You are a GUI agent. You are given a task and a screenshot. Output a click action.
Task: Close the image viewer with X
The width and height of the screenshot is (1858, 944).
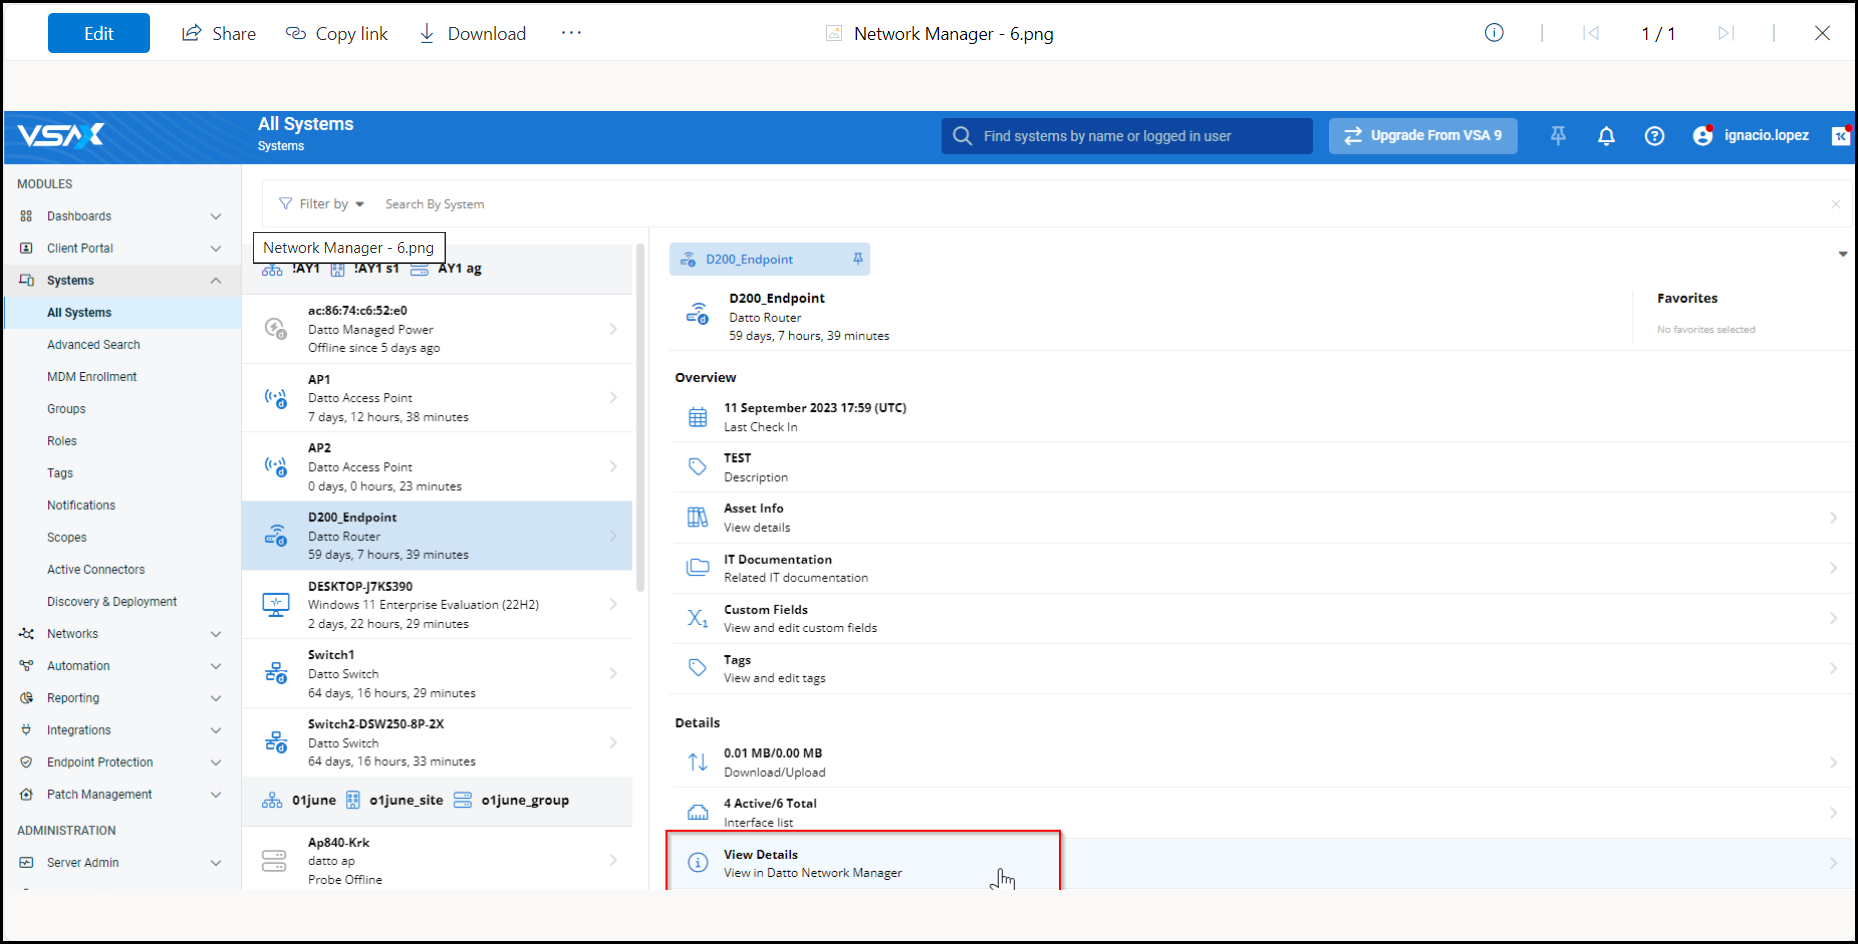click(1822, 33)
